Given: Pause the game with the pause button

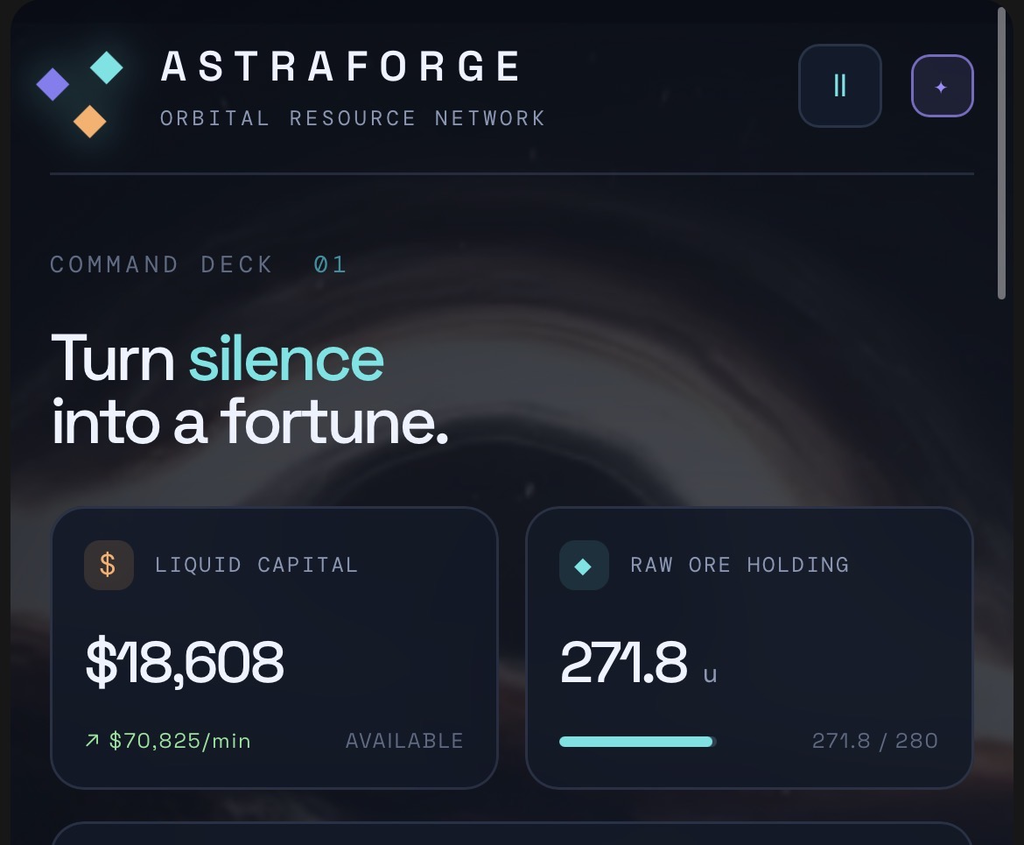Looking at the screenshot, I should tap(840, 86).
